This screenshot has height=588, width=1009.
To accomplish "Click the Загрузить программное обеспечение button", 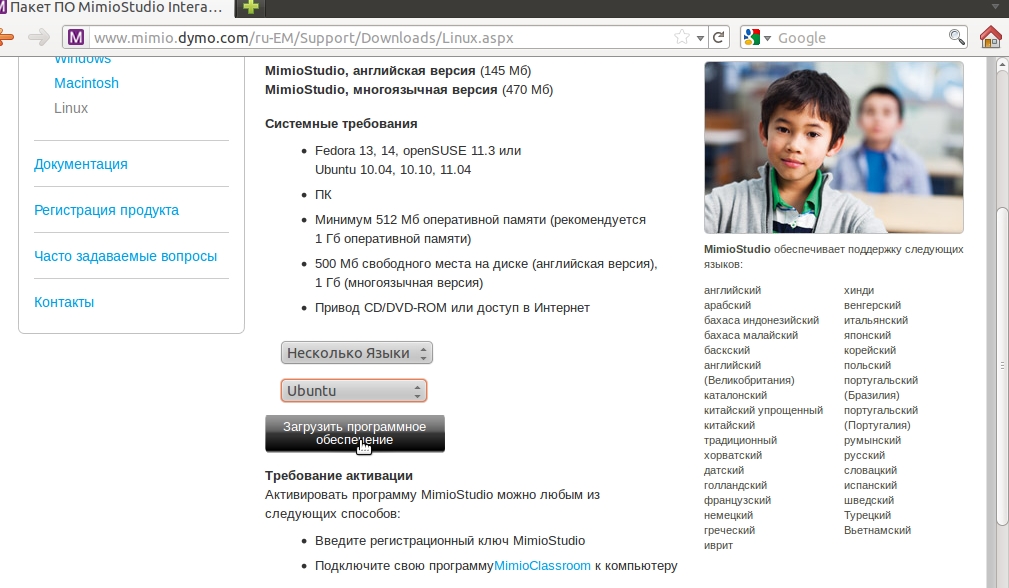I will [x=355, y=433].
